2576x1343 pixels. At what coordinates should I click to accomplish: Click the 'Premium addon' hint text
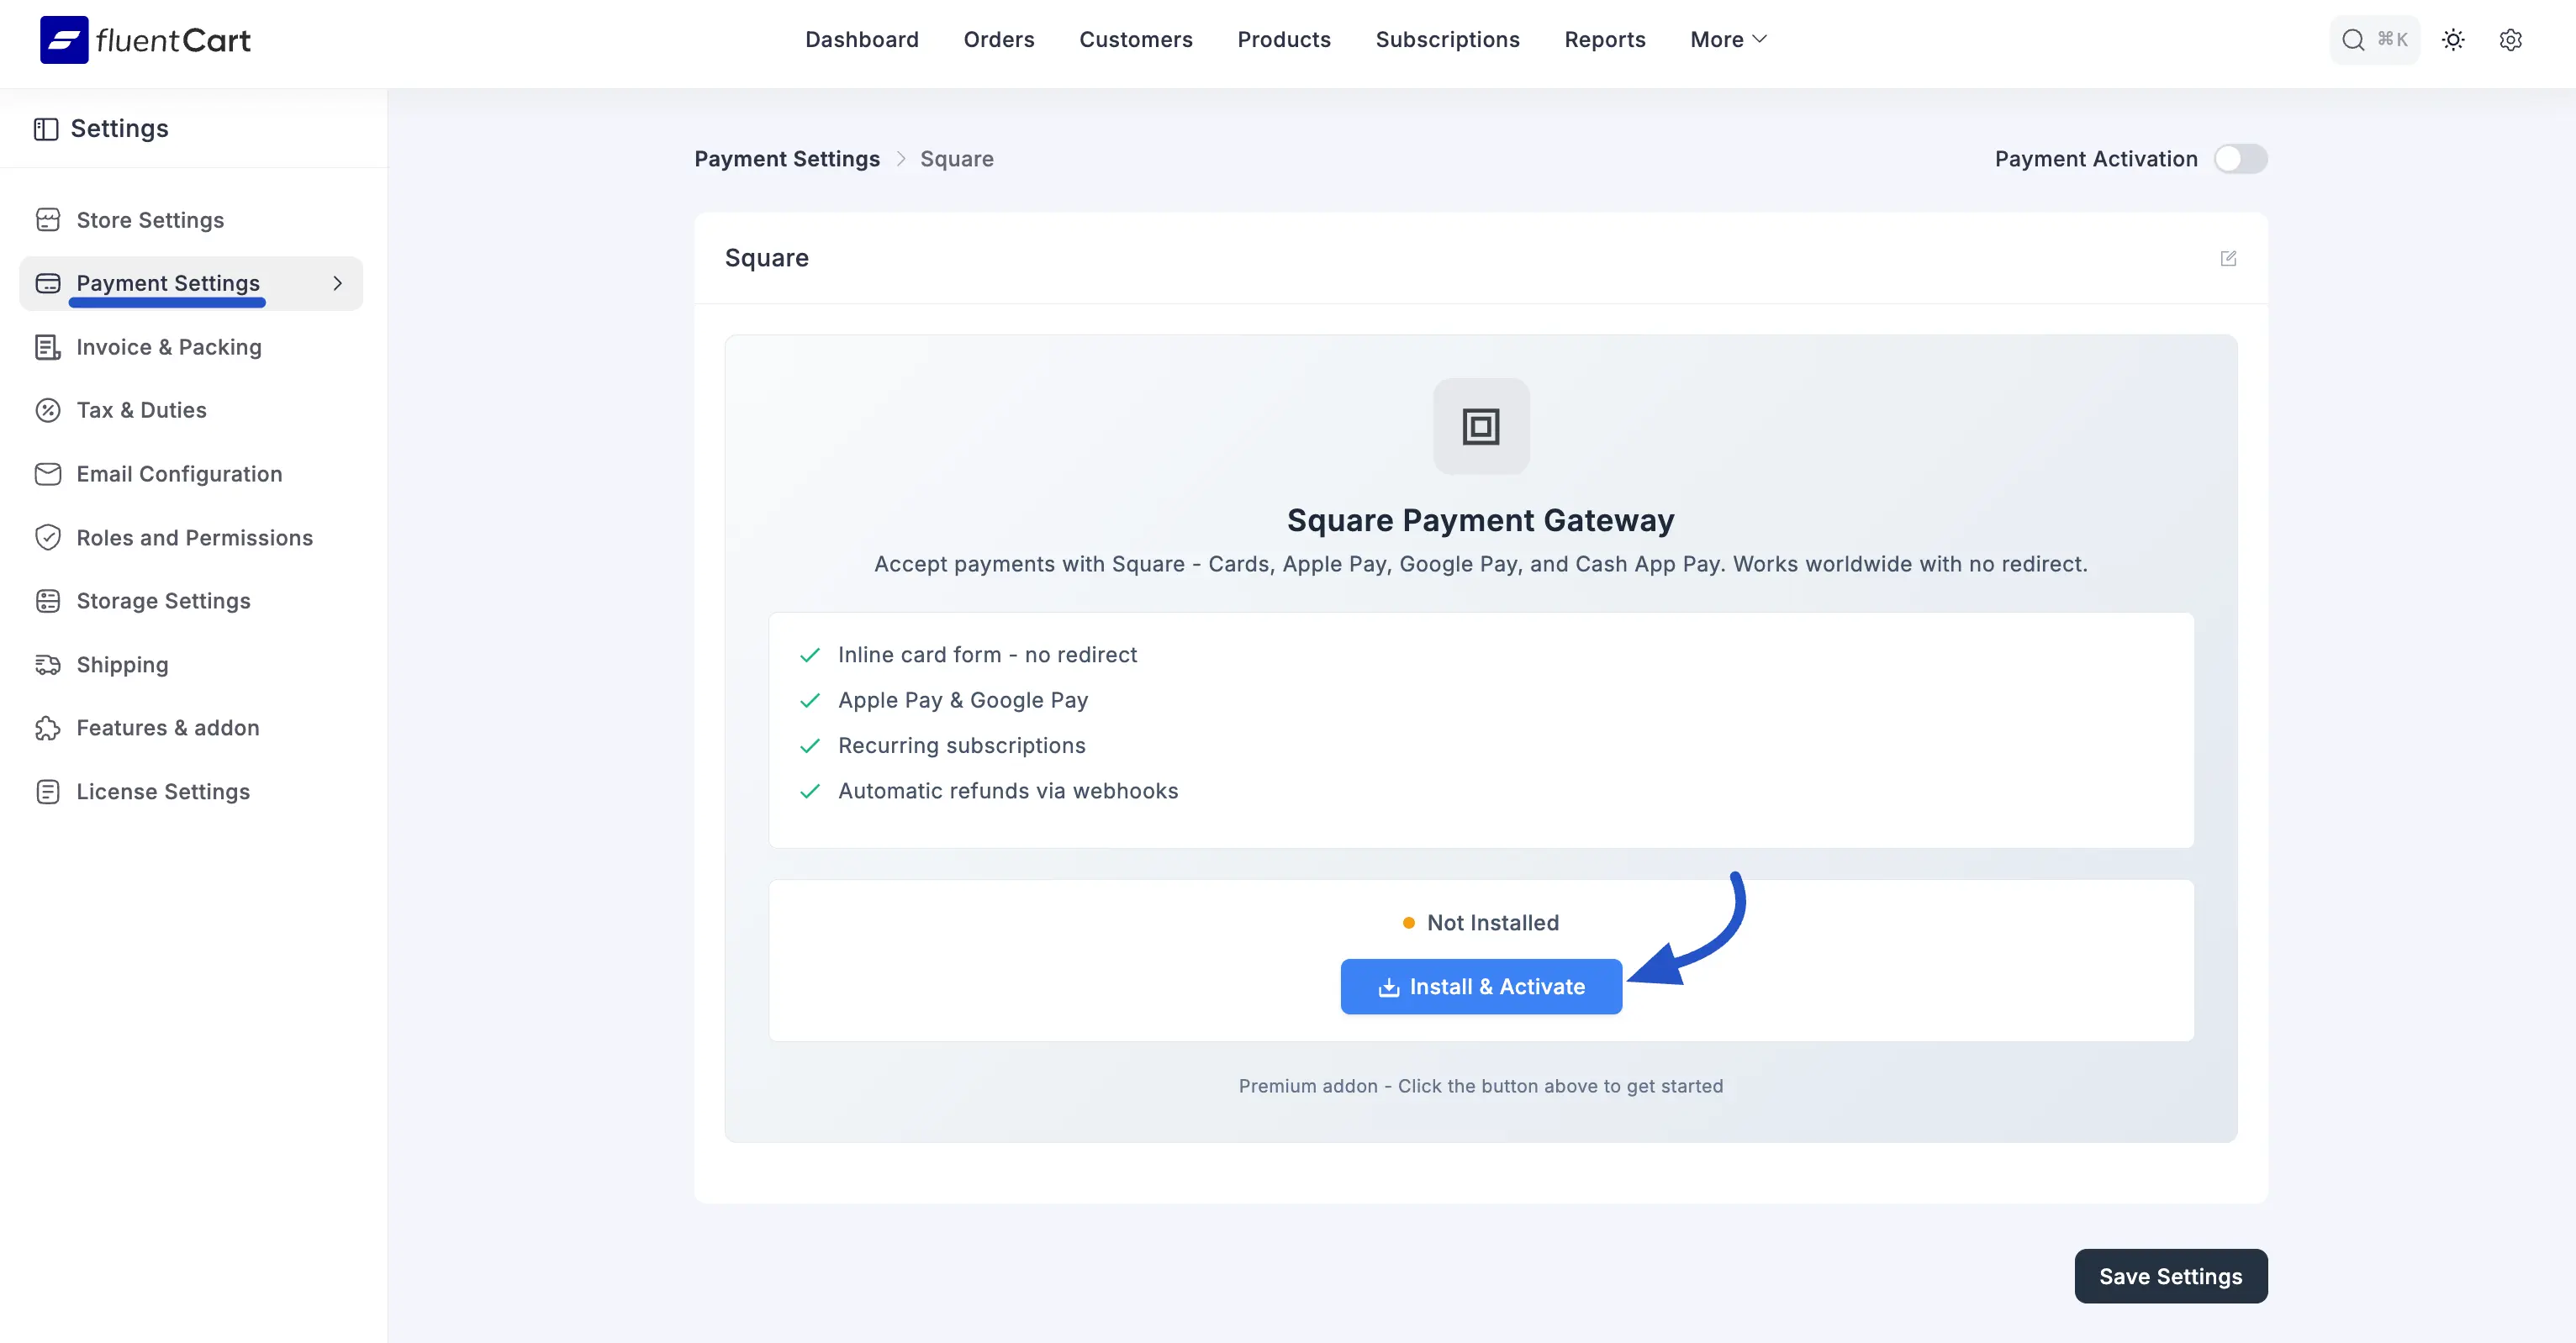[x=1480, y=1086]
